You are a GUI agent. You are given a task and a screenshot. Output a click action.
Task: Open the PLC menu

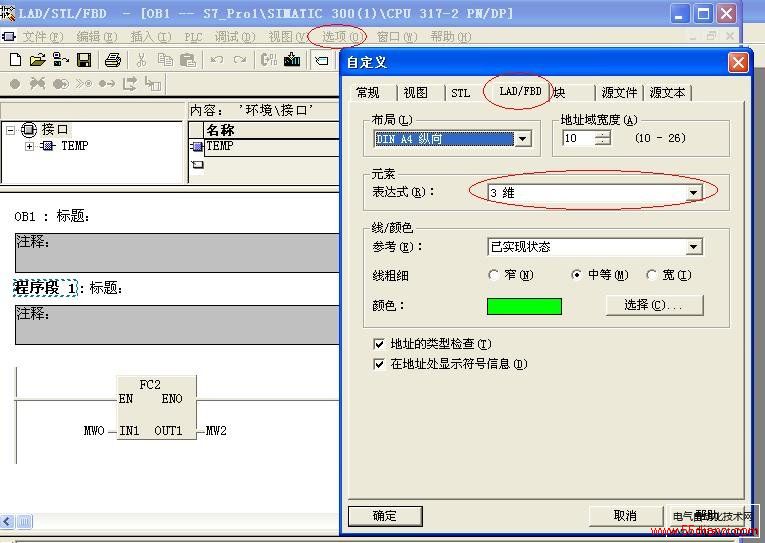pyautogui.click(x=193, y=37)
